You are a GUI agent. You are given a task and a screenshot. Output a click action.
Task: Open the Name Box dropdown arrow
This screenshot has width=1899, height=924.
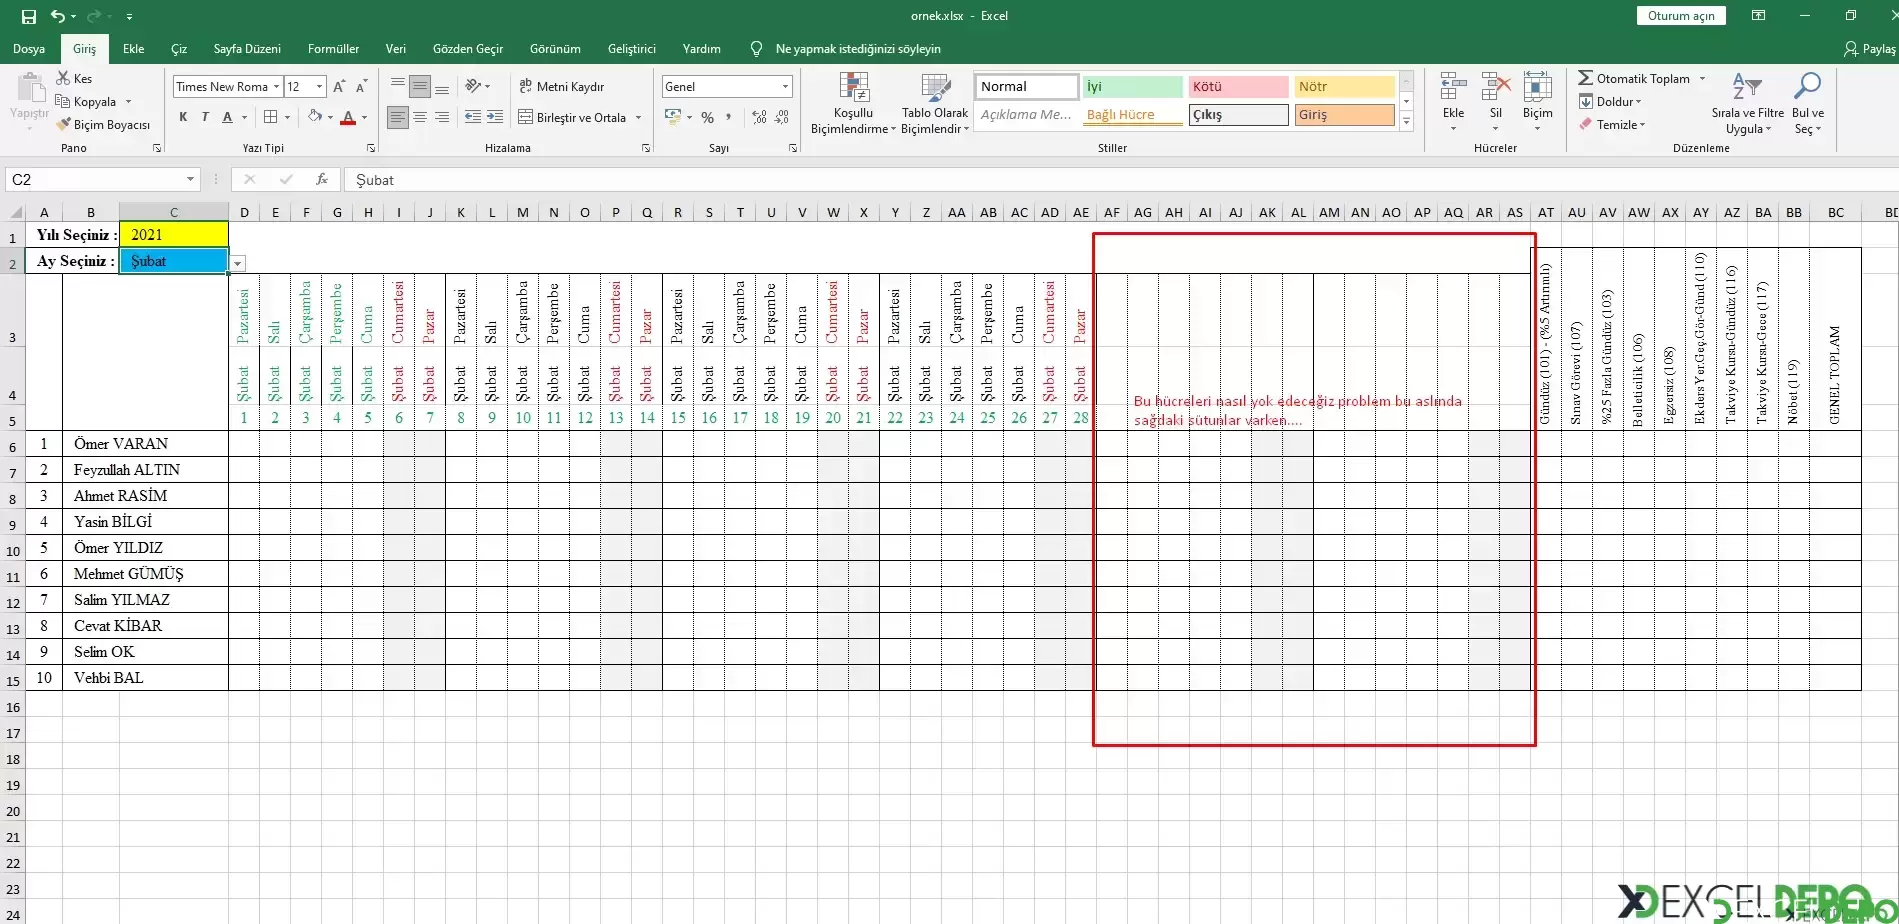pos(190,179)
